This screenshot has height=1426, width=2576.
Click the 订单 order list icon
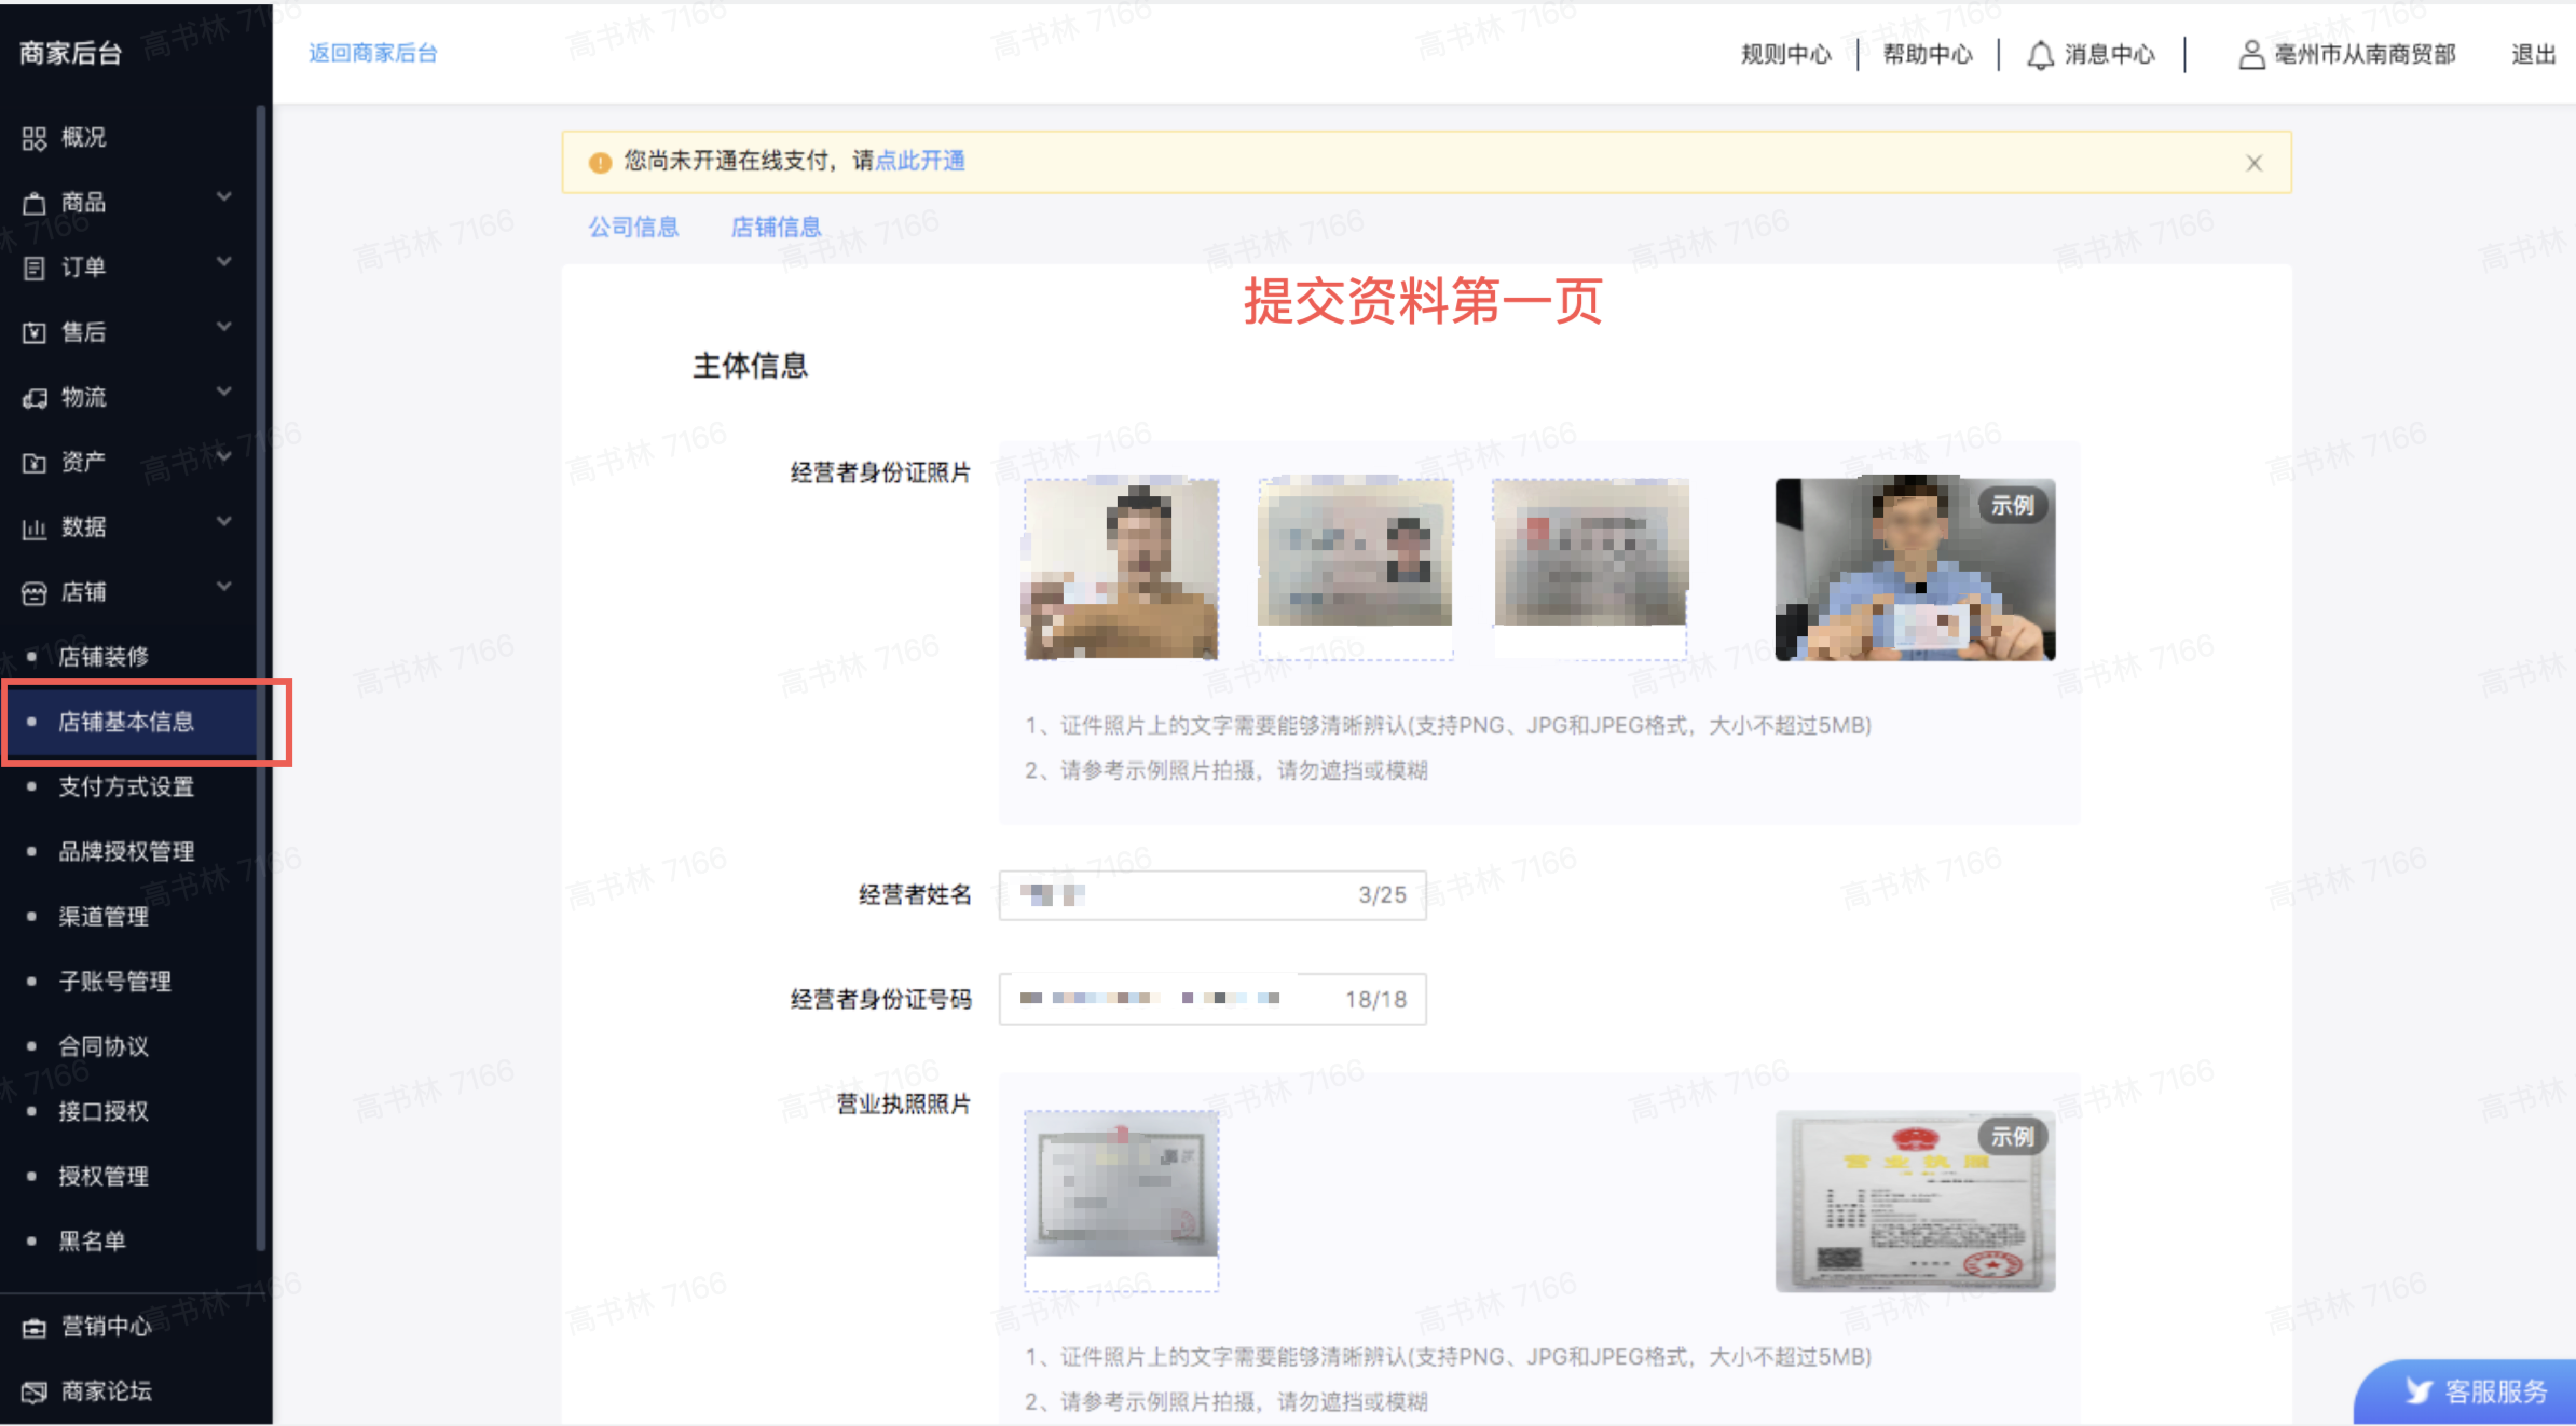(34, 268)
